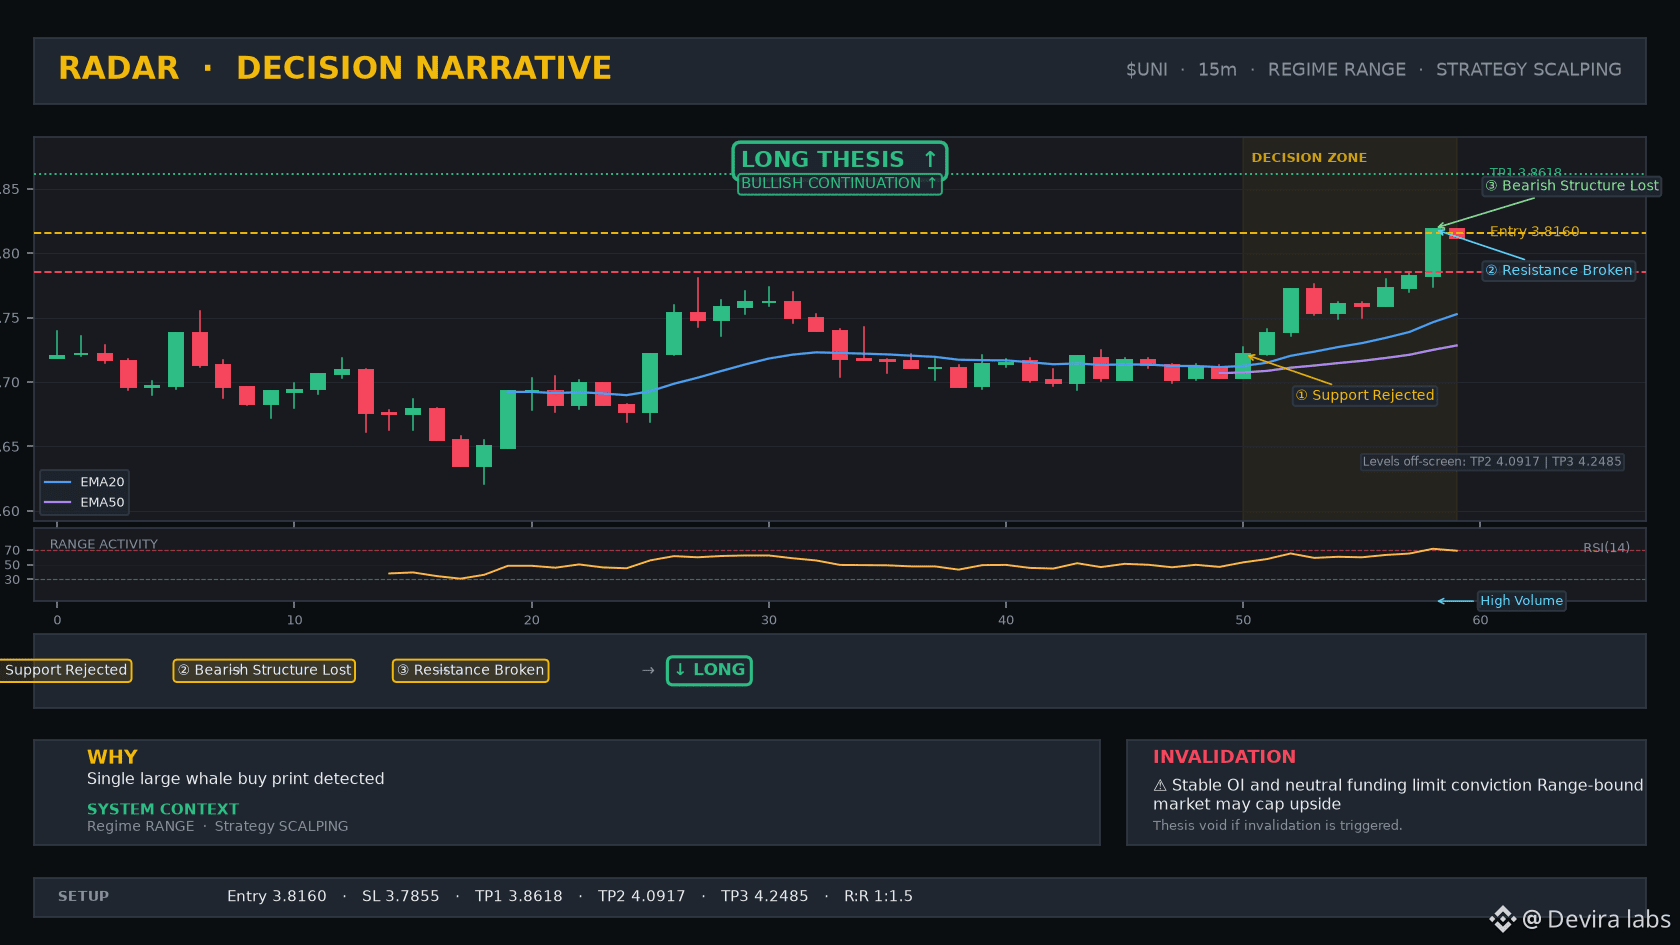Click the off-screen levels TP2 TP3 note
The width and height of the screenshot is (1680, 945).
tap(1492, 462)
